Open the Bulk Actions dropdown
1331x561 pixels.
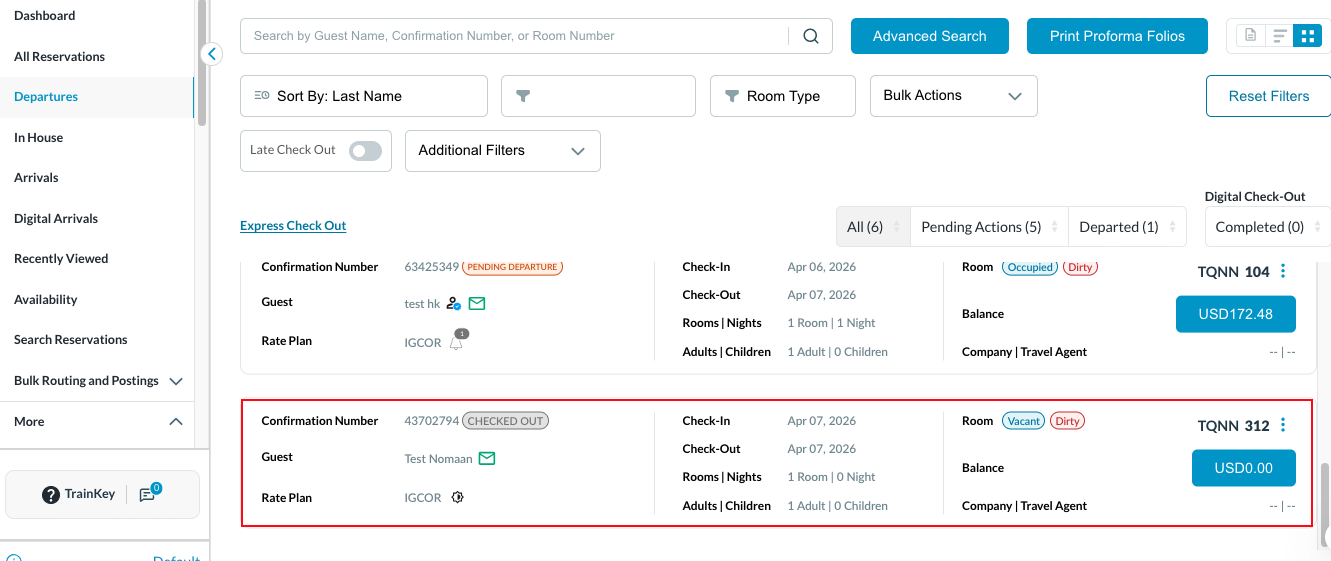[x=953, y=96]
